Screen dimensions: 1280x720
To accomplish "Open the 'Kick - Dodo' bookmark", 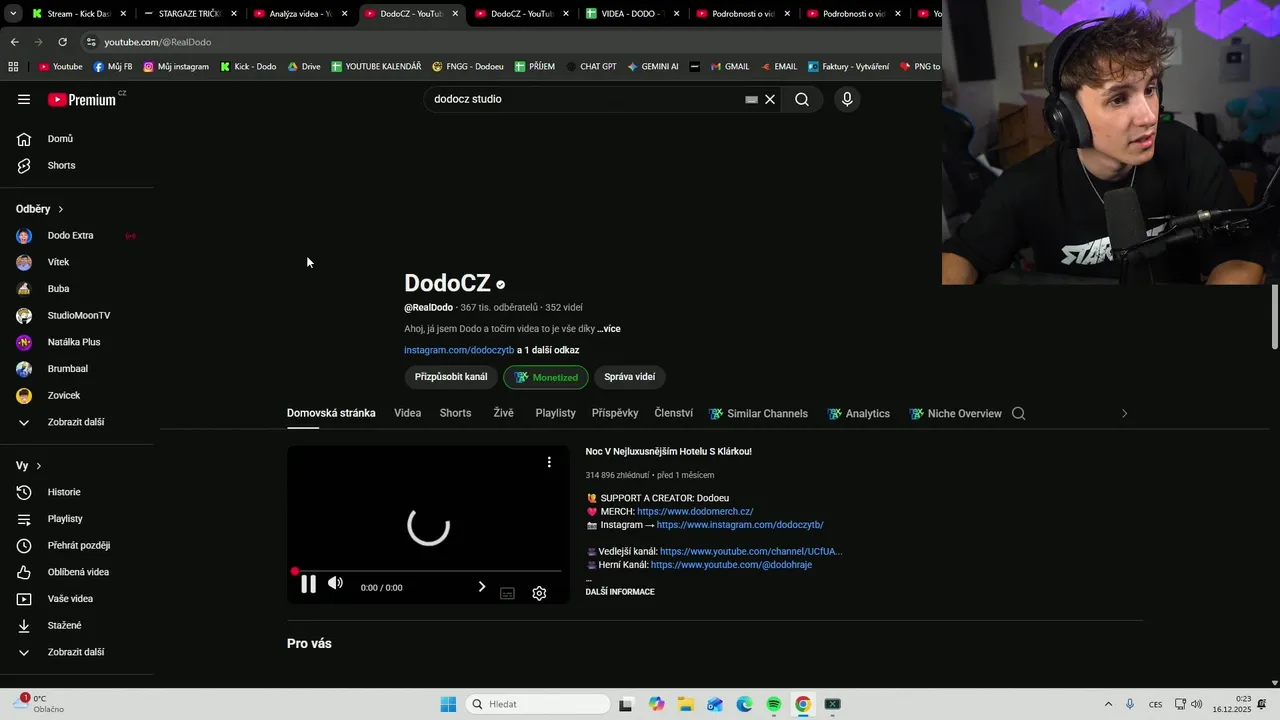I will [247, 67].
